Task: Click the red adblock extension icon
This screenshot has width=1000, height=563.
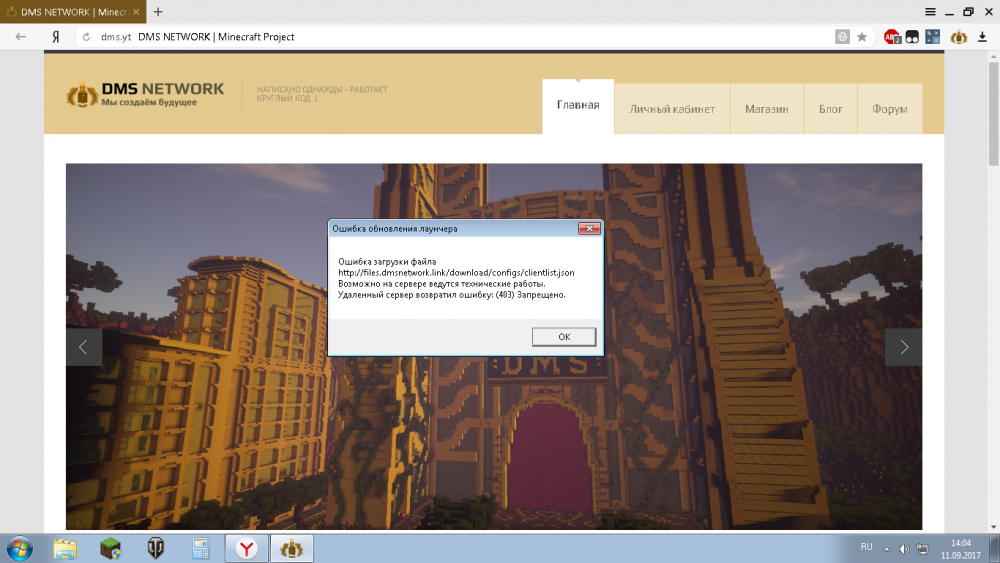Action: click(891, 37)
